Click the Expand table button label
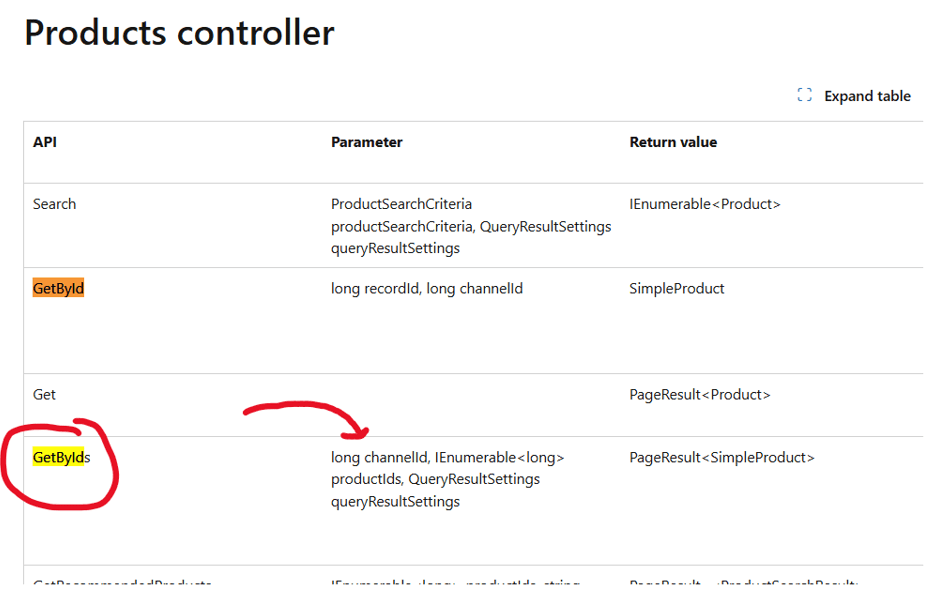Viewport: 937px width, 601px height. click(x=867, y=96)
